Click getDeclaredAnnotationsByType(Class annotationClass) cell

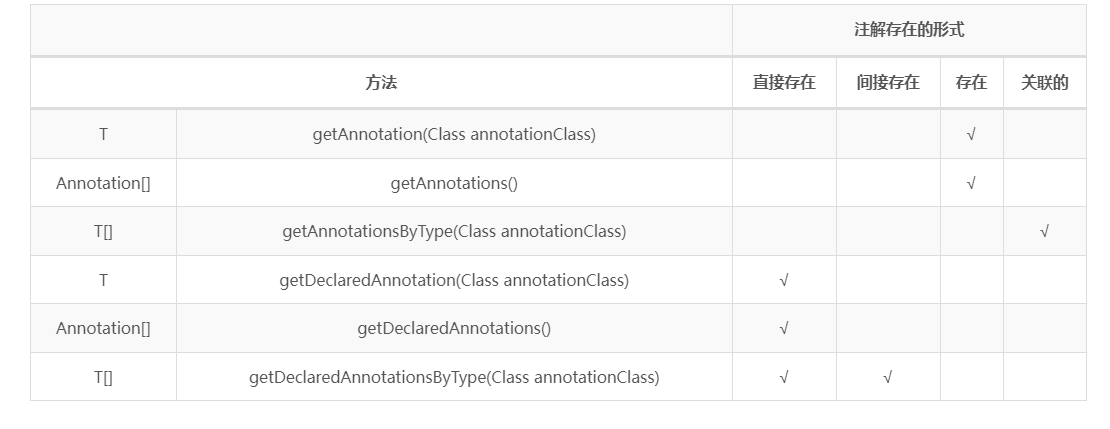point(454,377)
